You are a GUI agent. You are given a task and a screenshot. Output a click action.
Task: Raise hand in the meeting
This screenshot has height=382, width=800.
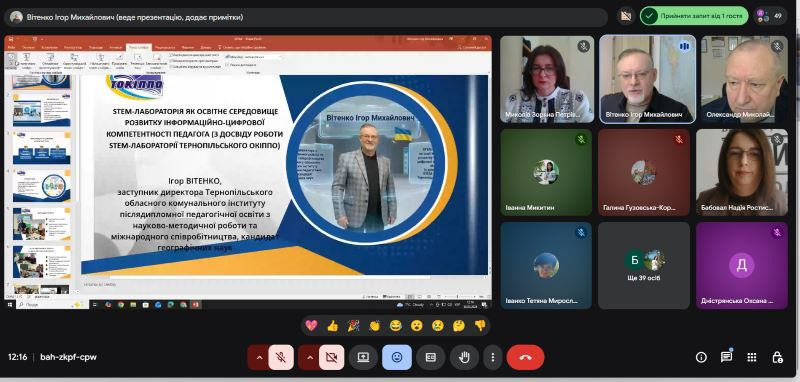tap(464, 358)
